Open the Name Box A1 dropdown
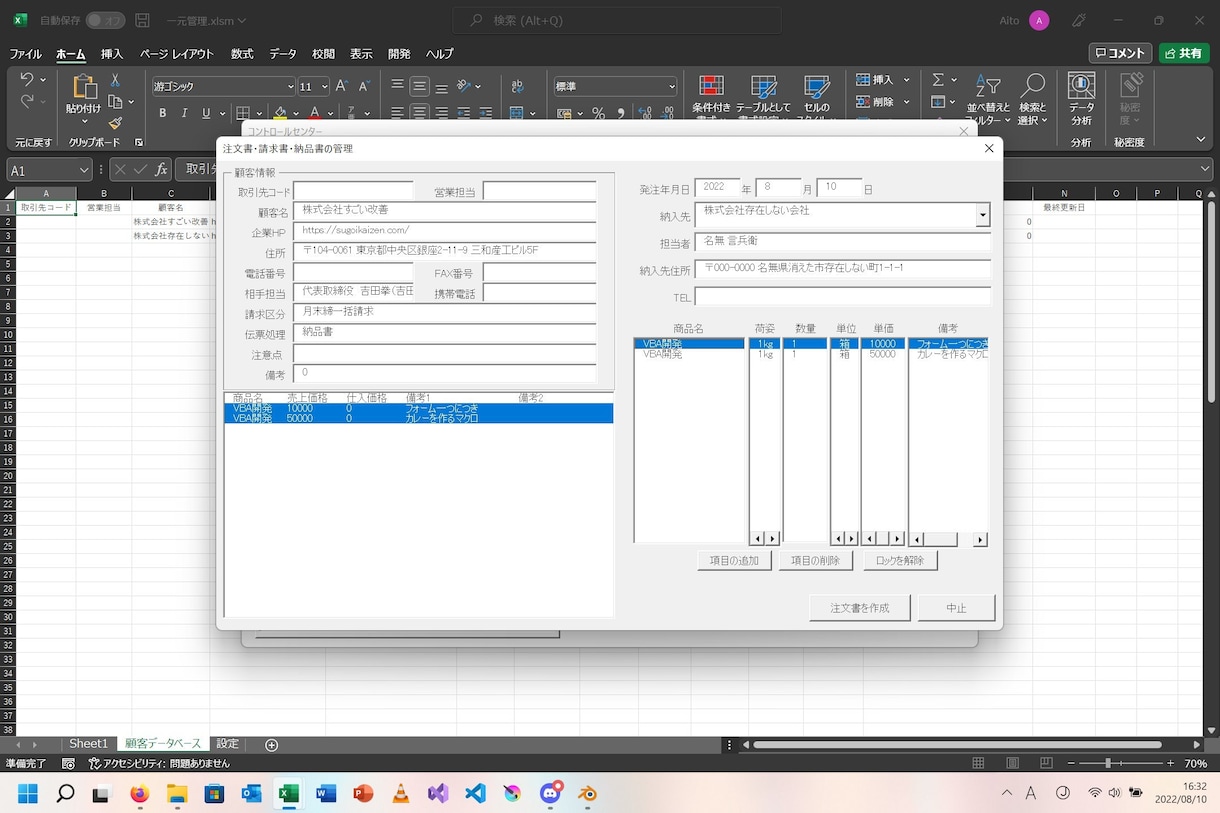 click(x=84, y=169)
